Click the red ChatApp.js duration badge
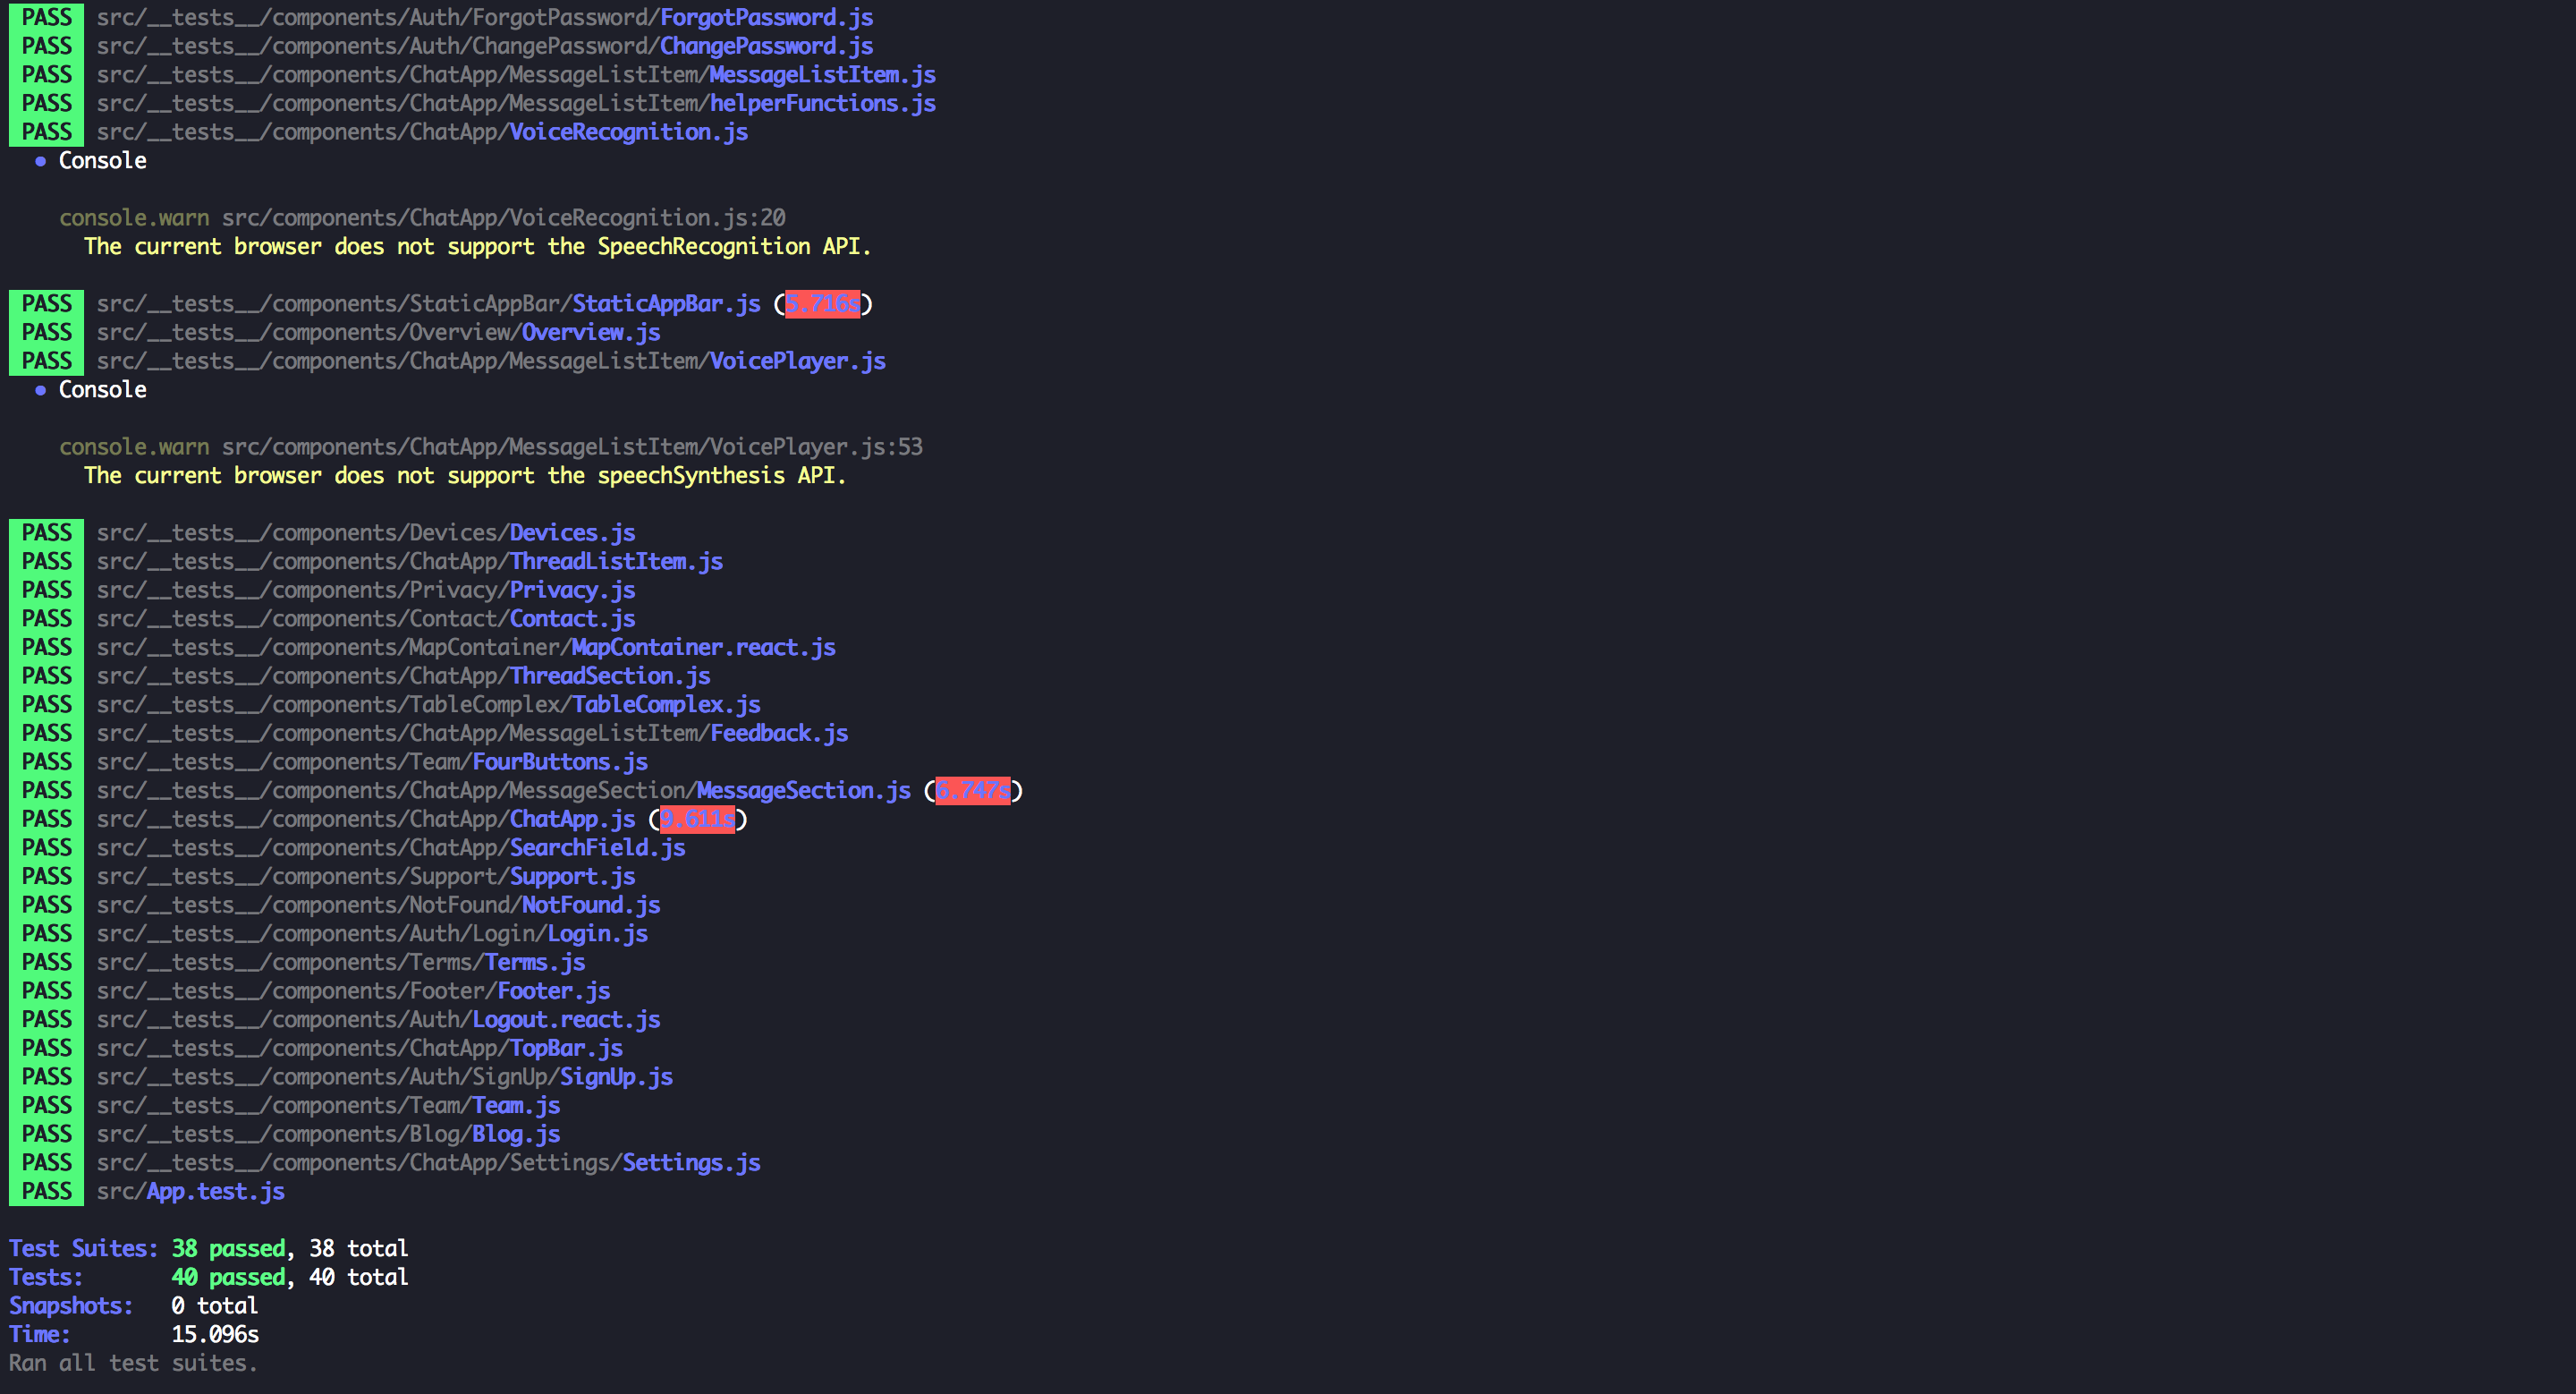 pyautogui.click(x=697, y=819)
